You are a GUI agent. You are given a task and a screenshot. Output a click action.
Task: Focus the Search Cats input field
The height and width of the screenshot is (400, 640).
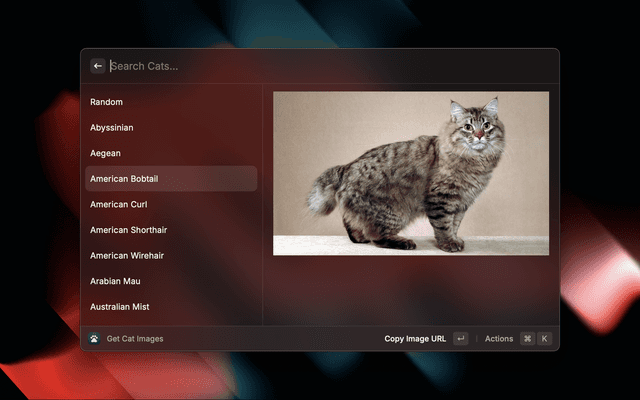300,66
